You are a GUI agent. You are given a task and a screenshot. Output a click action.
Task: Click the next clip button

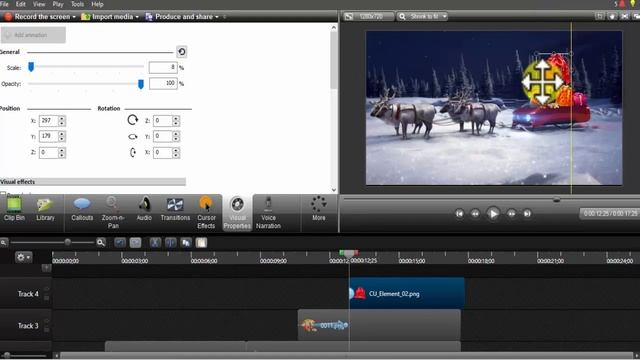point(527,213)
